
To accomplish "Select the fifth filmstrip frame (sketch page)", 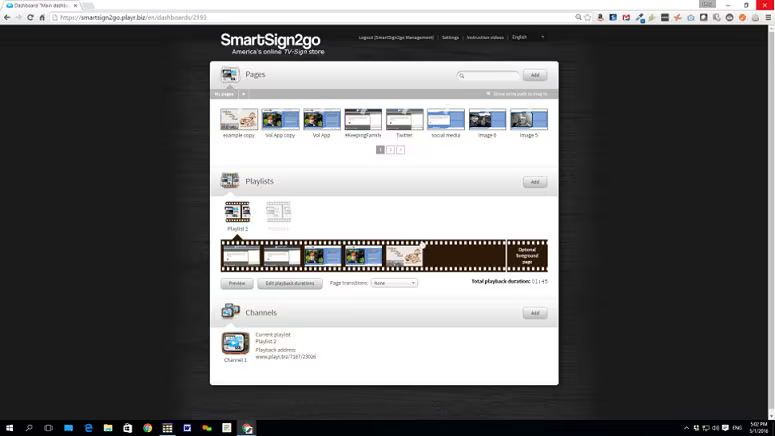I will (404, 256).
